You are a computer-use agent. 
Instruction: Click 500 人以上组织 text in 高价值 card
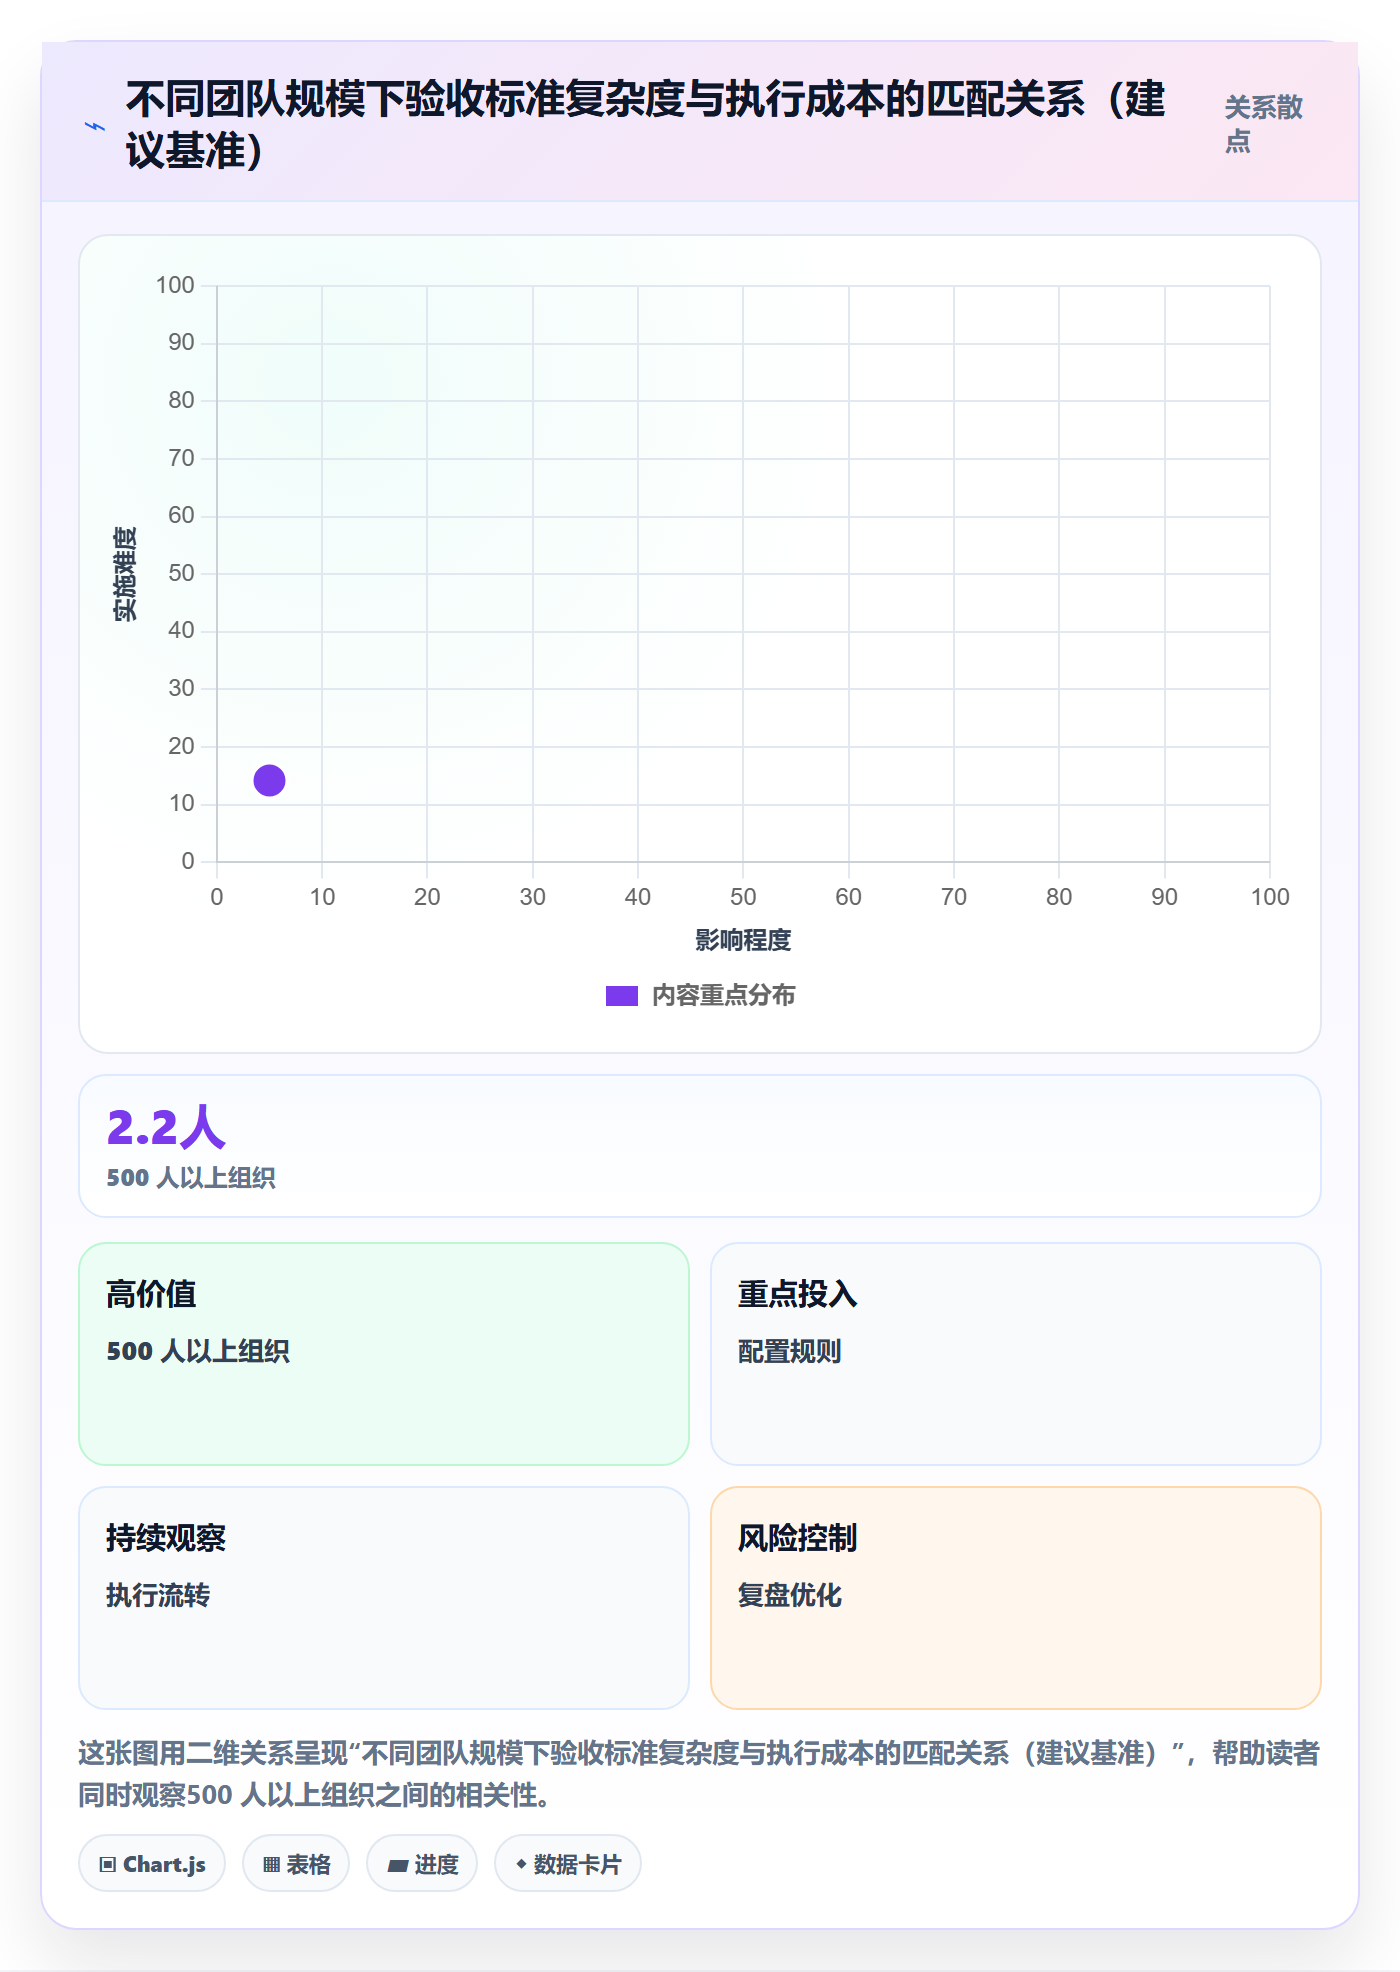(198, 1351)
